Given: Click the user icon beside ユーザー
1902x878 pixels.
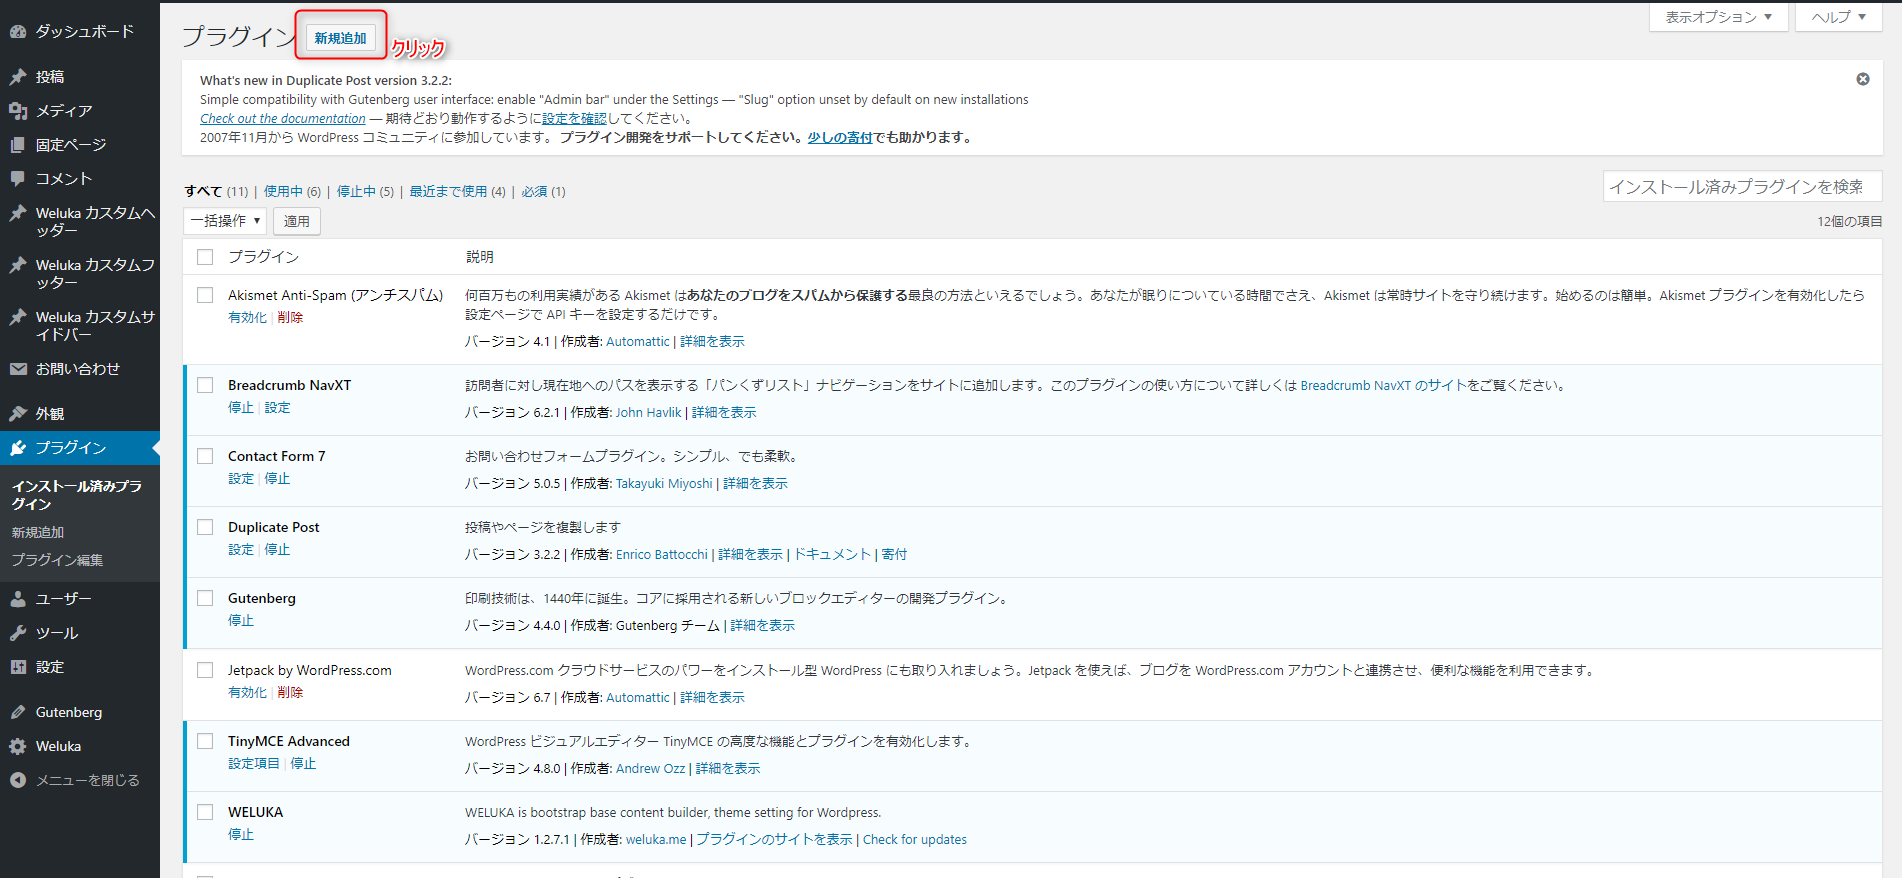Looking at the screenshot, I should (18, 599).
